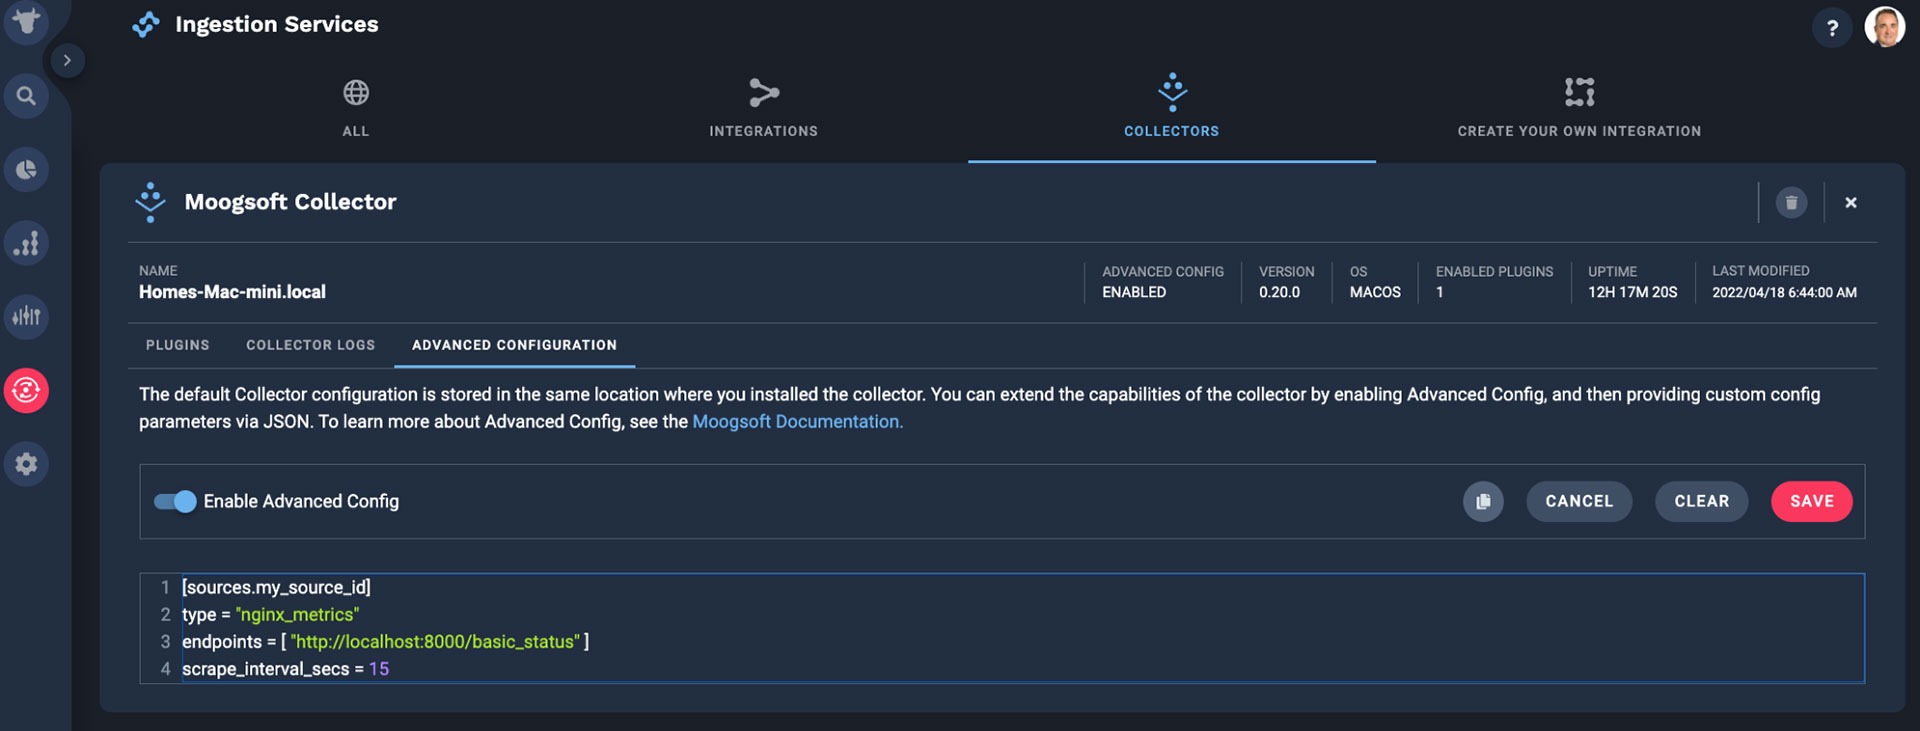This screenshot has height=731, width=1920.
Task: Click the Moogsoft cow logo icon
Action: 26,20
